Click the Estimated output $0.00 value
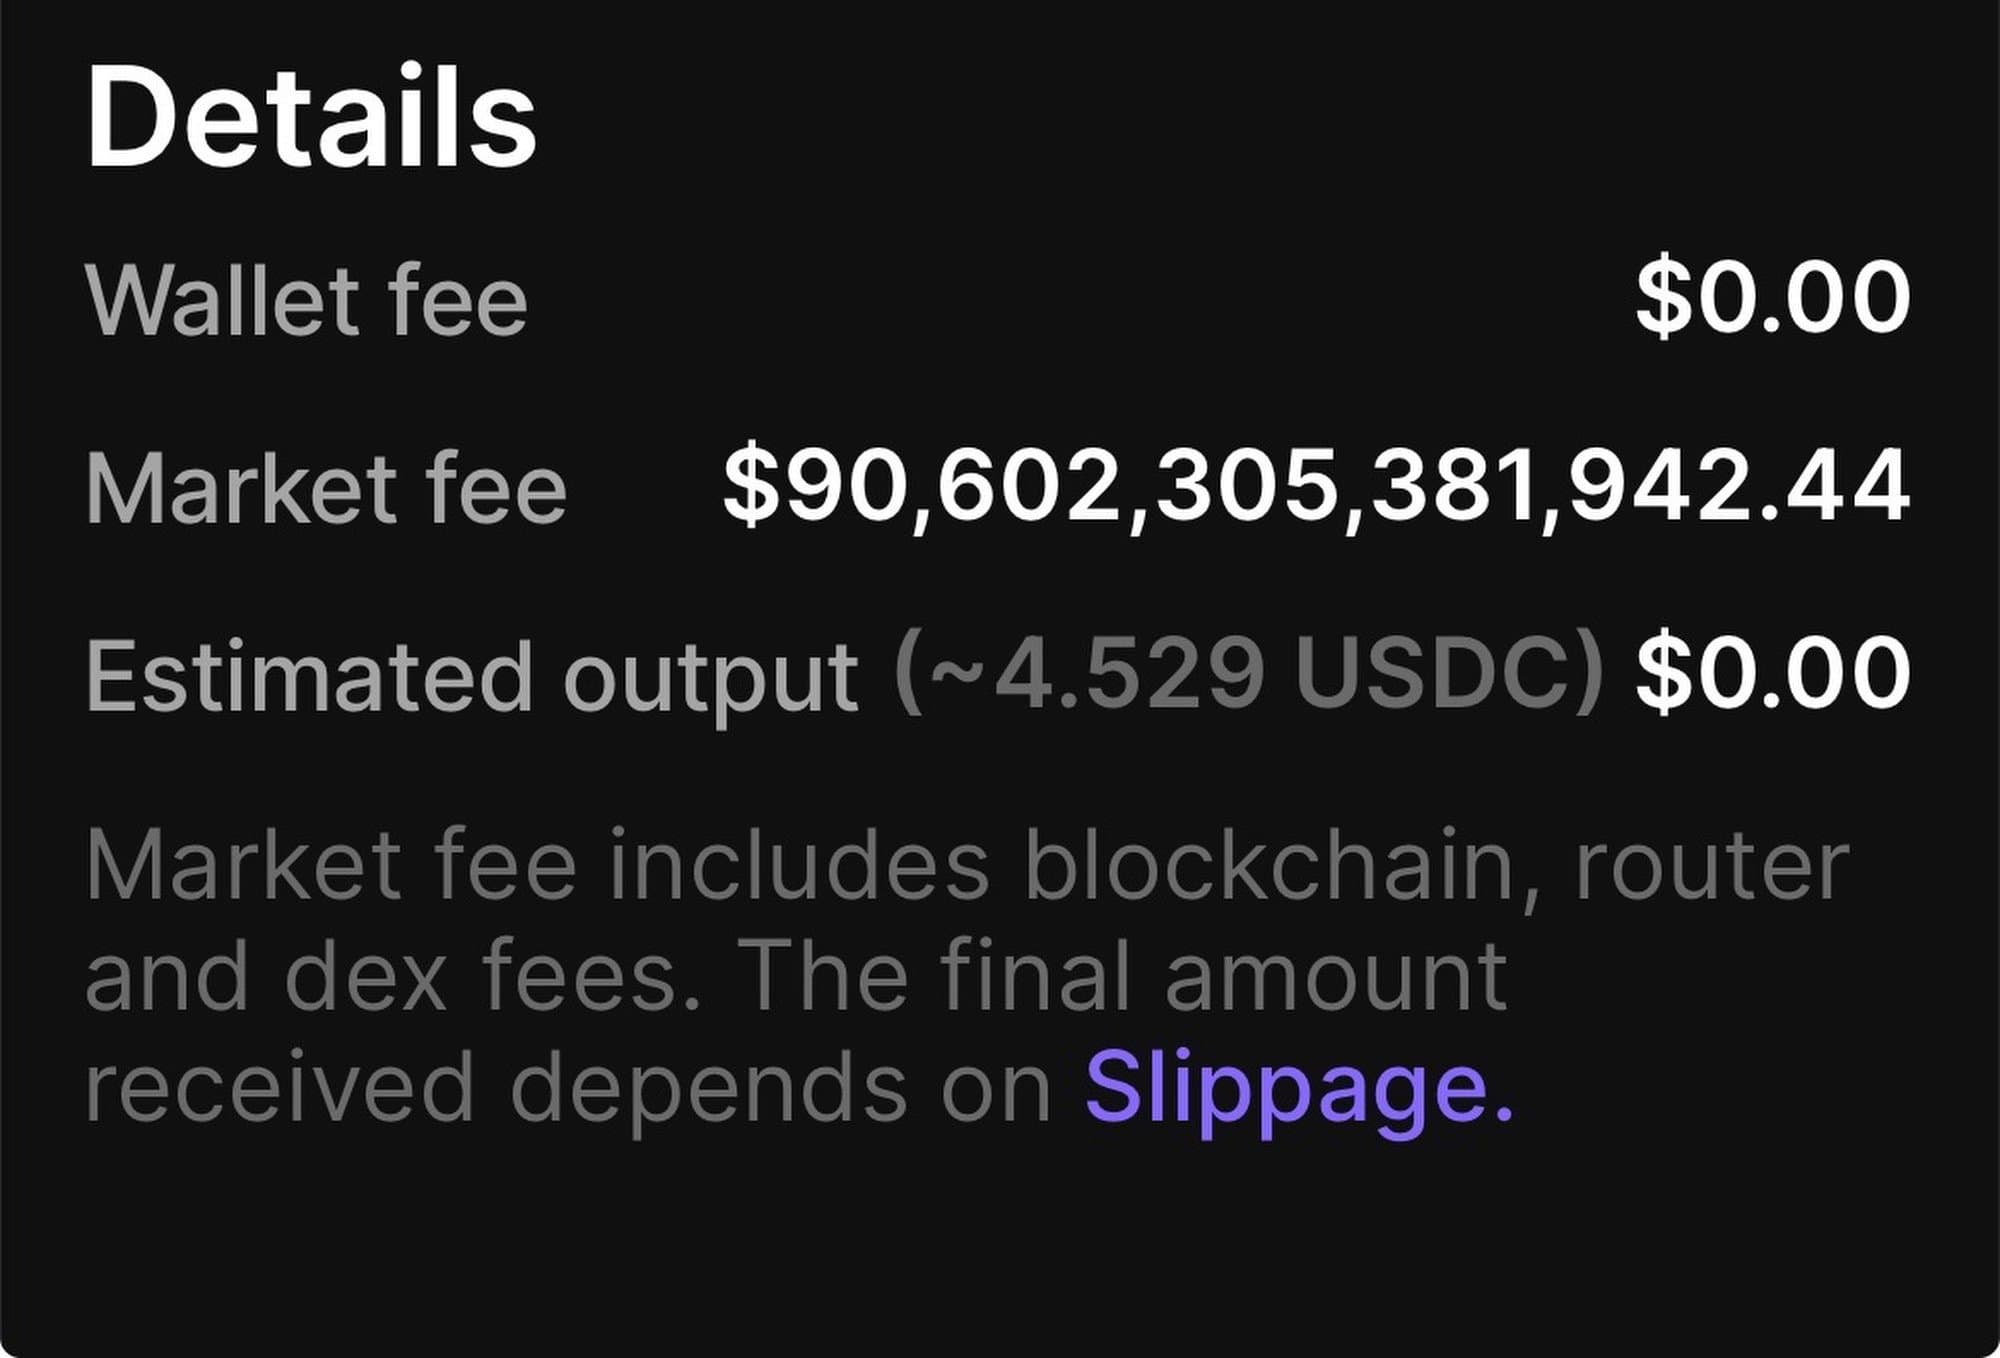This screenshot has height=1358, width=2000. pyautogui.click(x=1772, y=672)
